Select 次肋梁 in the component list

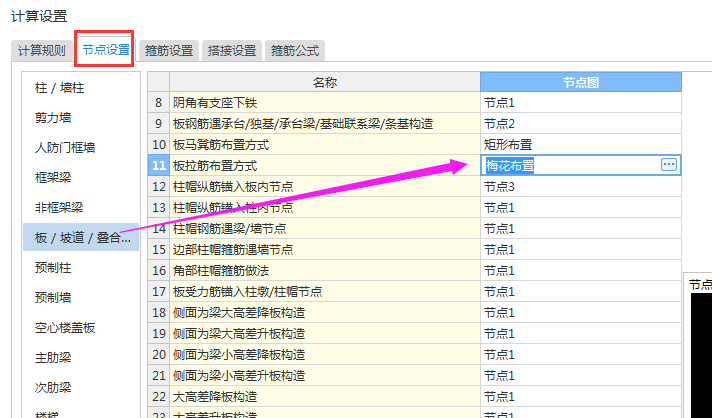[x=81, y=388]
